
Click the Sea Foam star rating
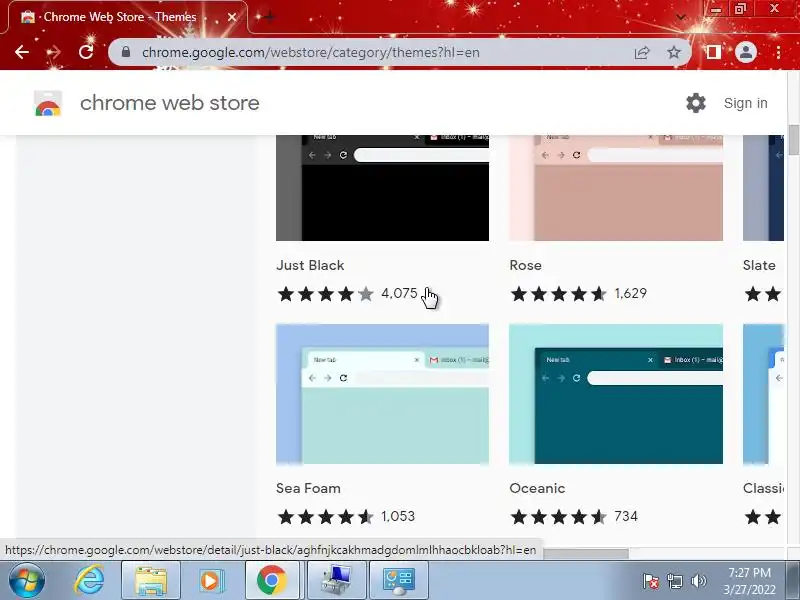point(326,517)
